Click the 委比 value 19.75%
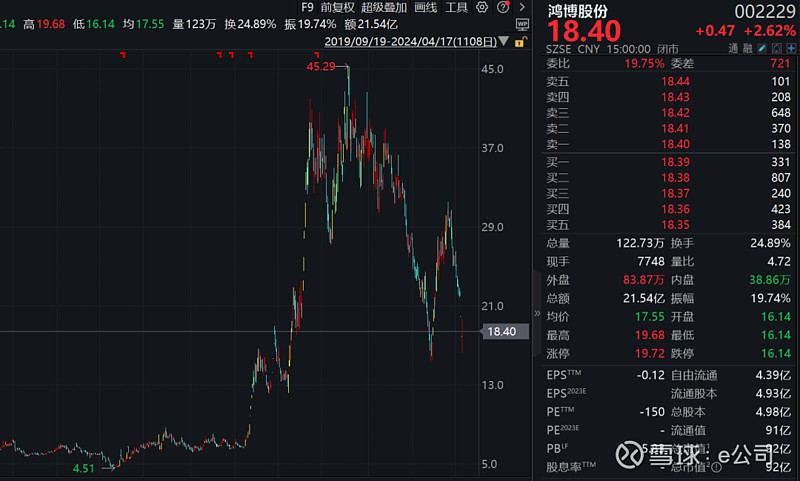The width and height of the screenshot is (800, 481). tap(644, 64)
